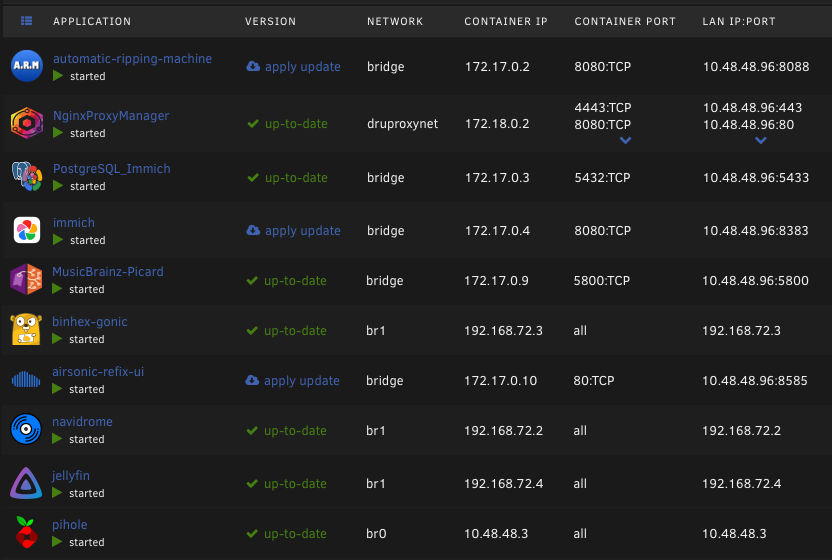This screenshot has width=832, height=560.
Task: Click the immich pinwheel app icon
Action: point(27,230)
